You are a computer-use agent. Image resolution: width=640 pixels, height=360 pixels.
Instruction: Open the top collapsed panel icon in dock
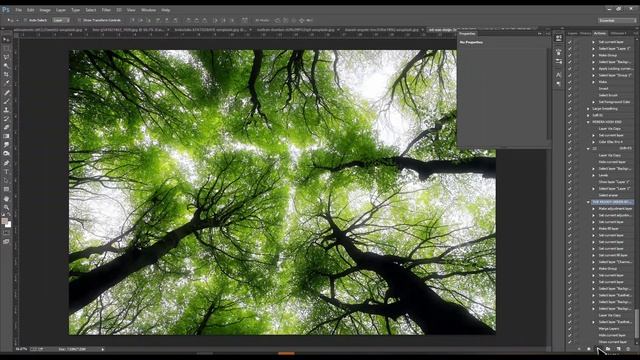click(x=558, y=38)
